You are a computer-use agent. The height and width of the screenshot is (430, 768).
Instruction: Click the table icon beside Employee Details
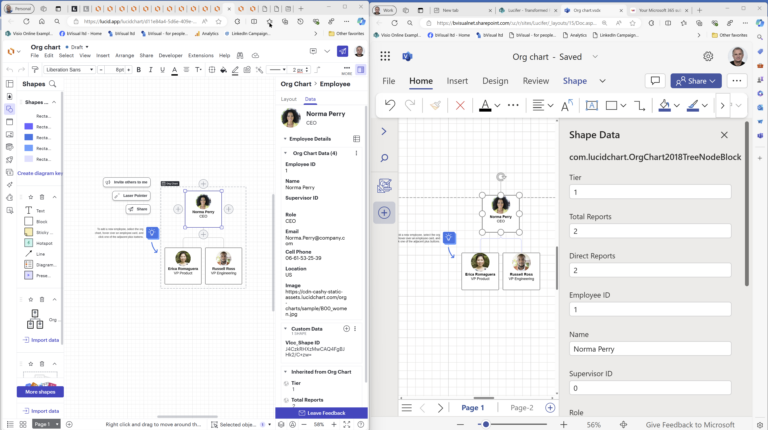357,139
